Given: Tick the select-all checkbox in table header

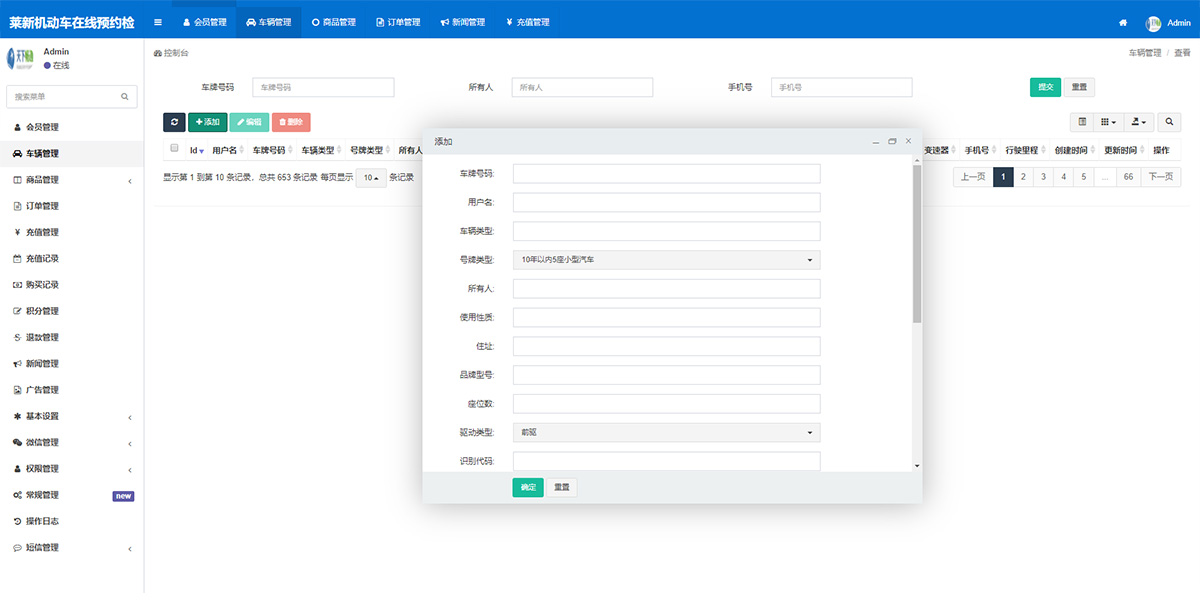Looking at the screenshot, I should [x=174, y=149].
